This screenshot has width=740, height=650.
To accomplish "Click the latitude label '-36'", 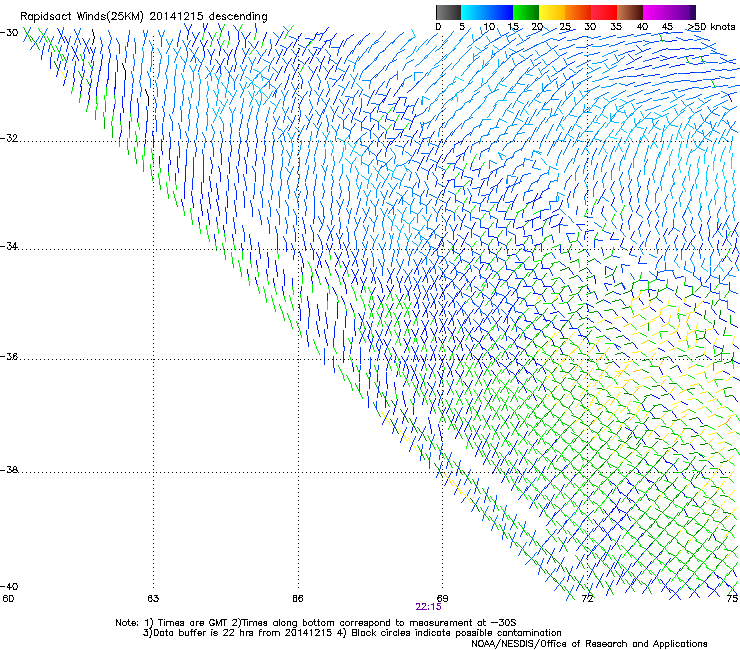I will tap(9, 356).
